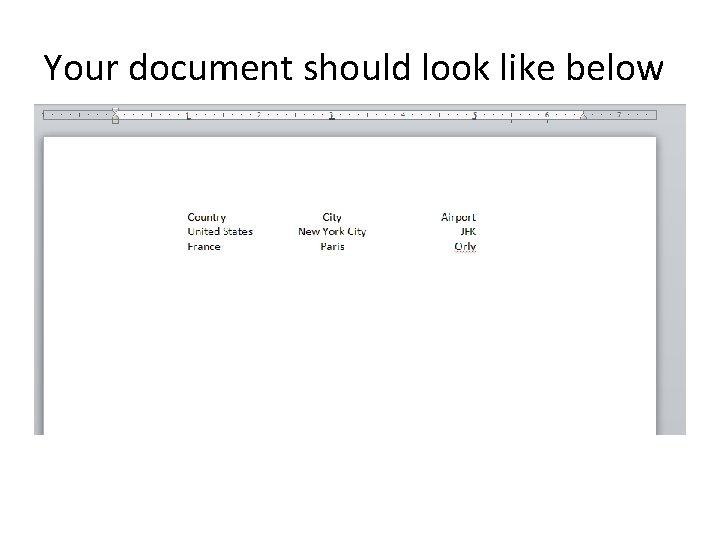Click the right indent marker on the ruler
This screenshot has width=720, height=540.
pyautogui.click(x=583, y=116)
